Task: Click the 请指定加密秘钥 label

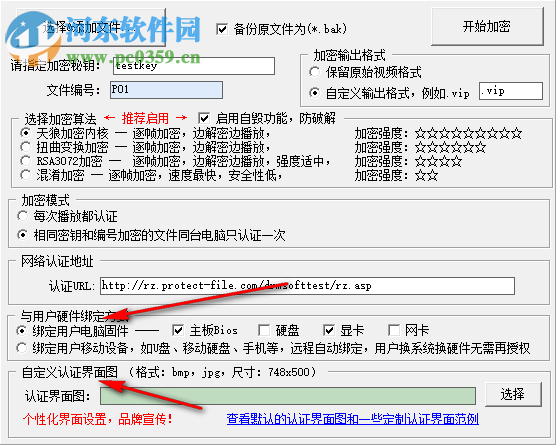Action: 56,66
